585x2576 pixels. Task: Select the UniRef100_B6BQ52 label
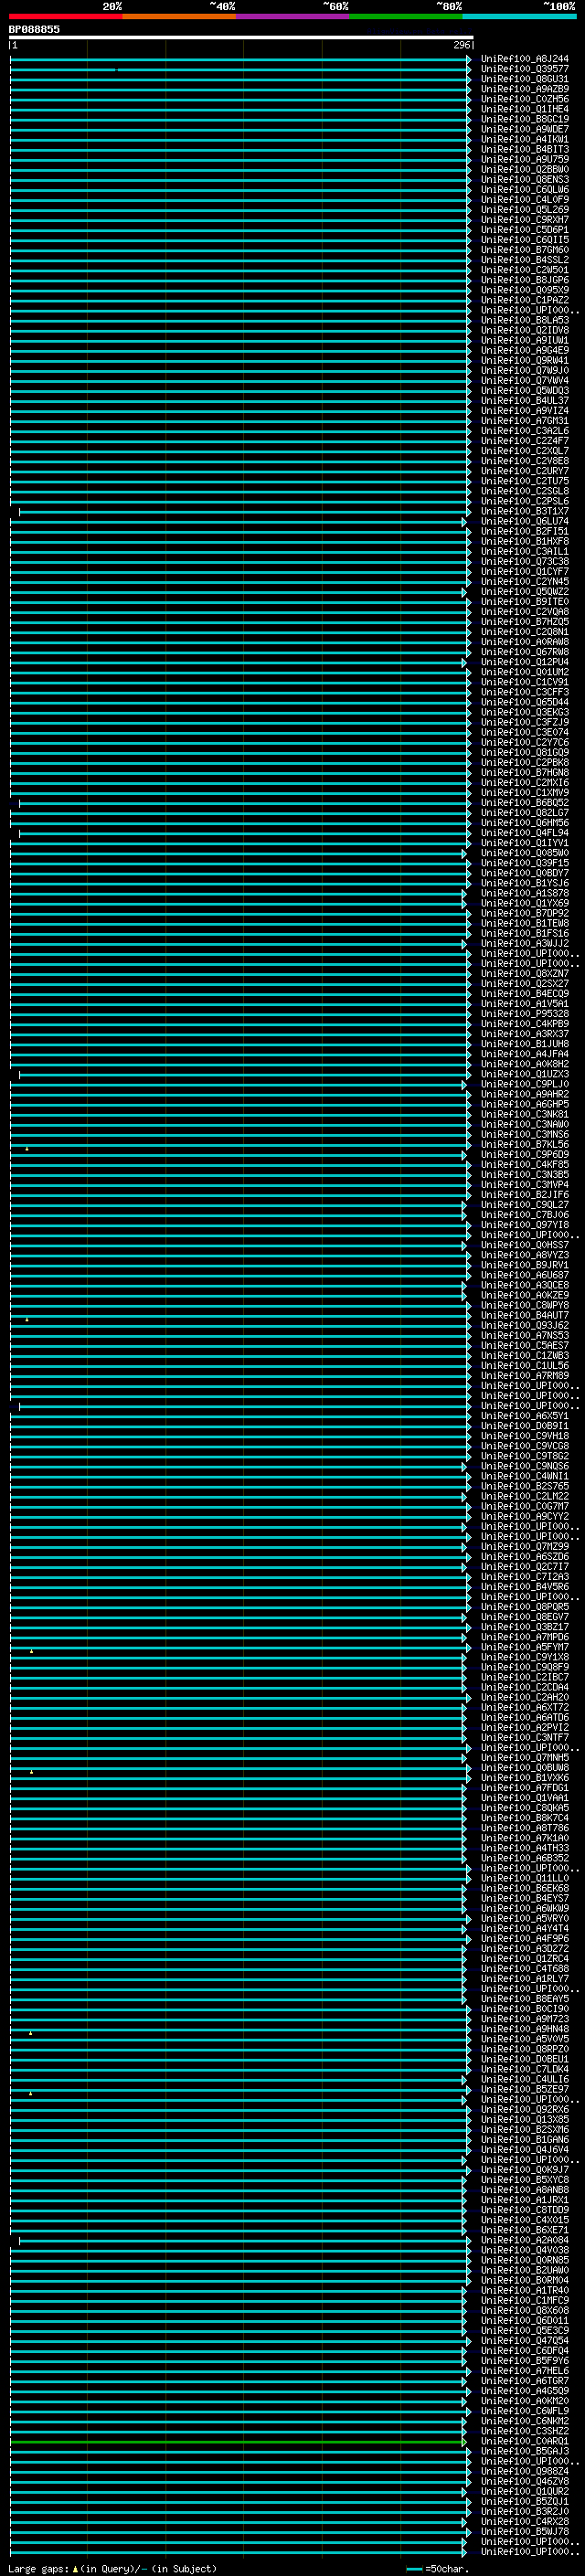pos(524,802)
